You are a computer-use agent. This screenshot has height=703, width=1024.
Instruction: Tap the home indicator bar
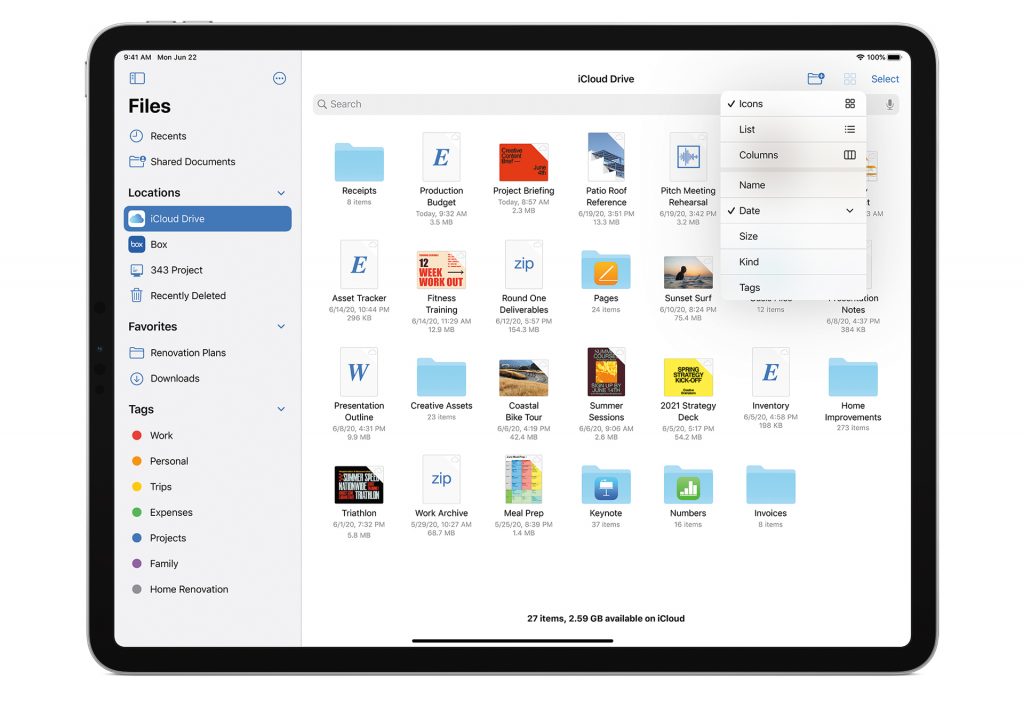point(513,641)
